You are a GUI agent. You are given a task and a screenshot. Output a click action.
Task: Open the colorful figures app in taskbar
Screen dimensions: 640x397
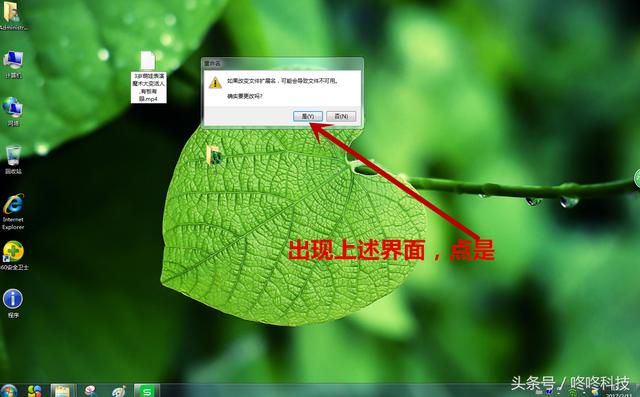[35, 391]
